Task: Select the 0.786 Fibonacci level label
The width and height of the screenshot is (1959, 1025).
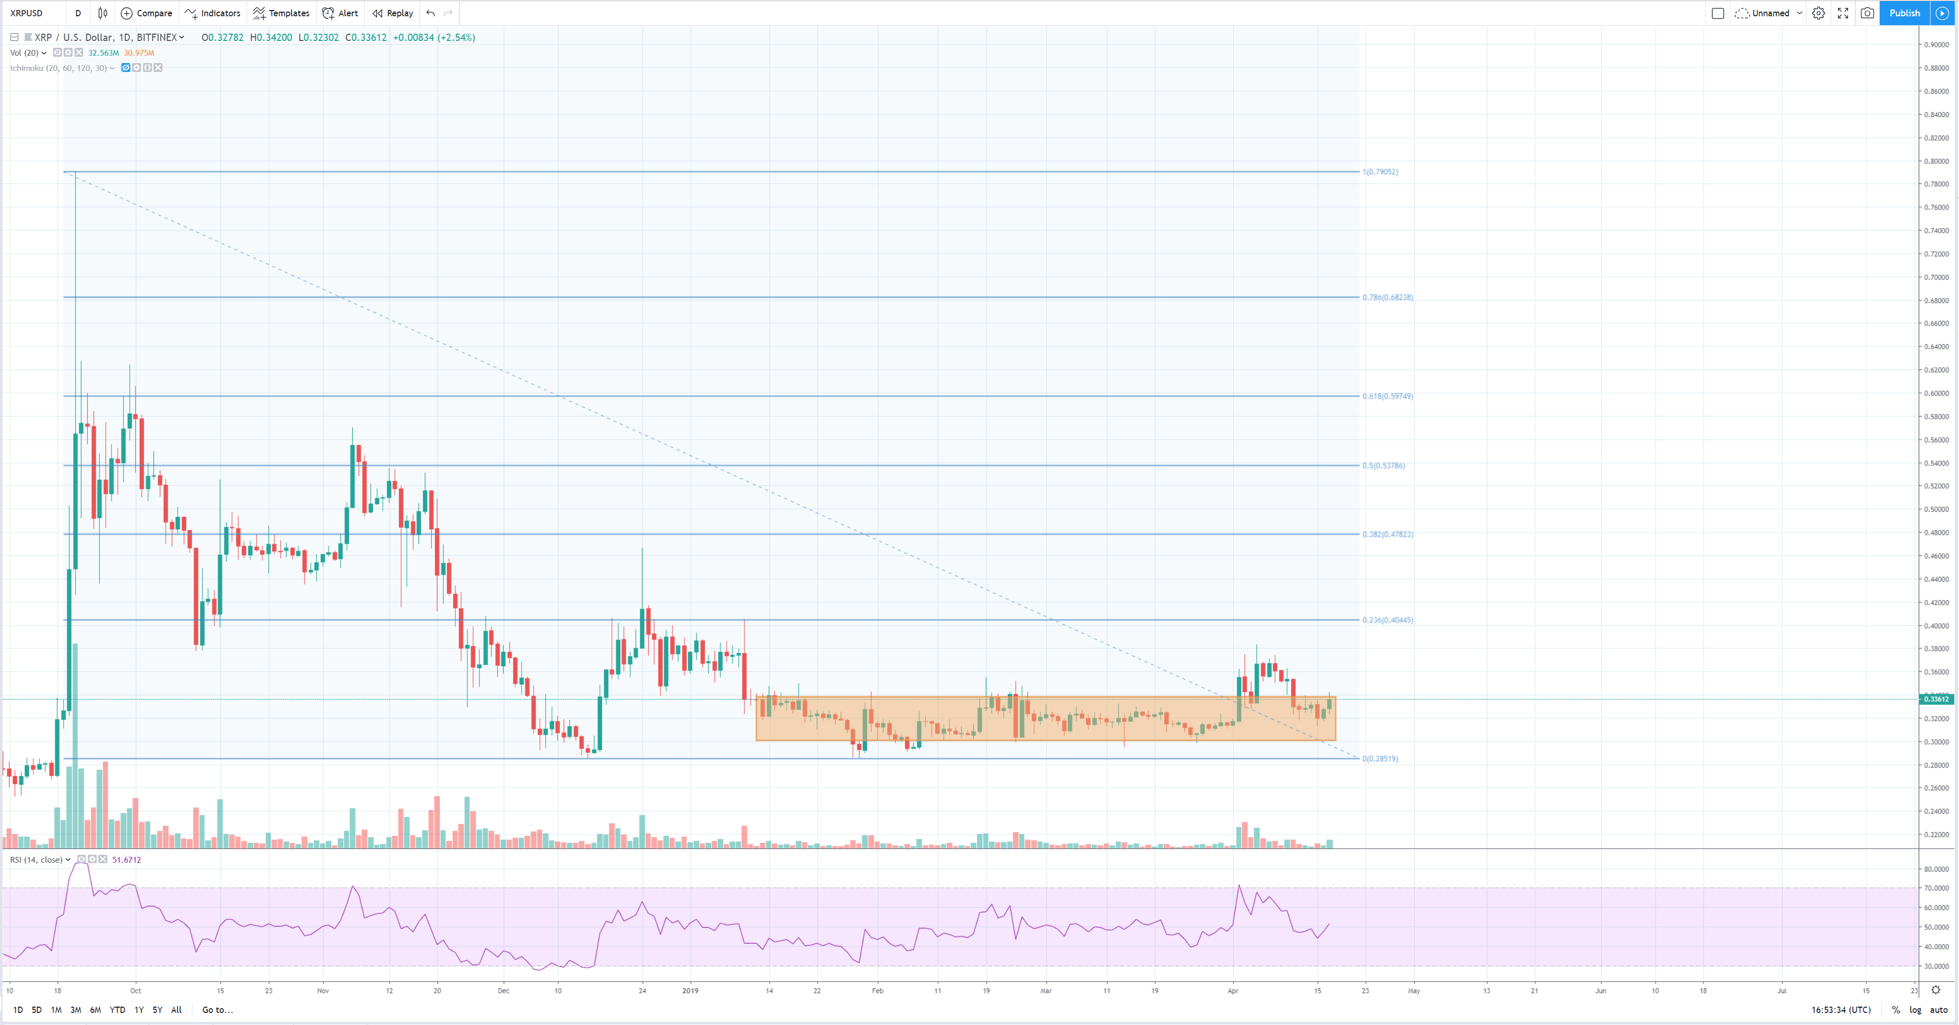Action: [x=1388, y=297]
